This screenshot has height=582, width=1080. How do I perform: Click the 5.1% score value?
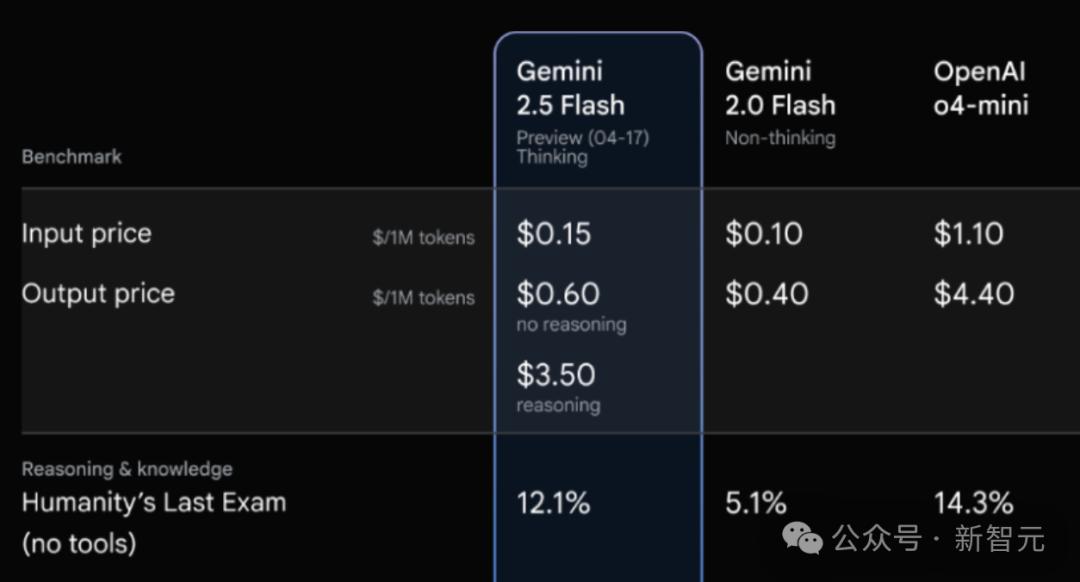[x=756, y=503]
